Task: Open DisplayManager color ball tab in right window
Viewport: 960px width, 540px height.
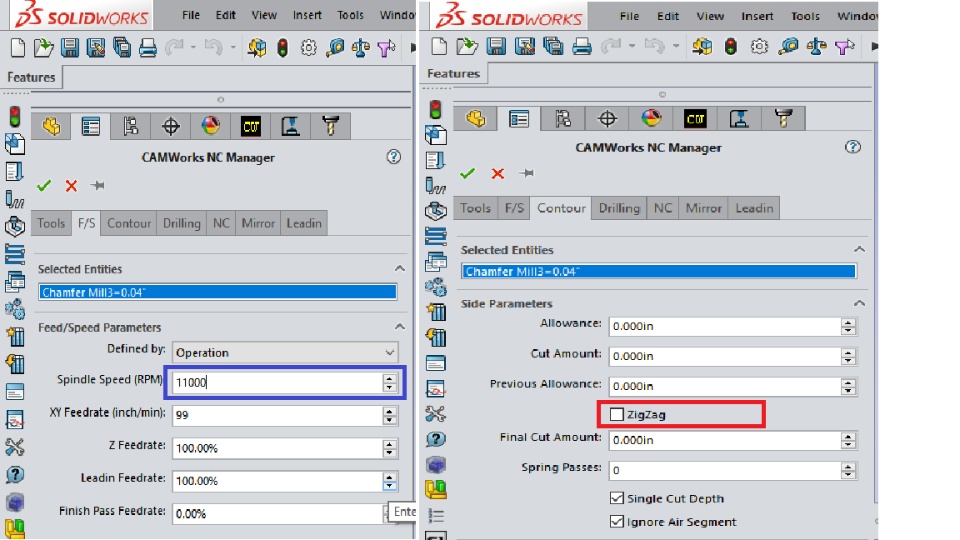Action: pyautogui.click(x=651, y=118)
